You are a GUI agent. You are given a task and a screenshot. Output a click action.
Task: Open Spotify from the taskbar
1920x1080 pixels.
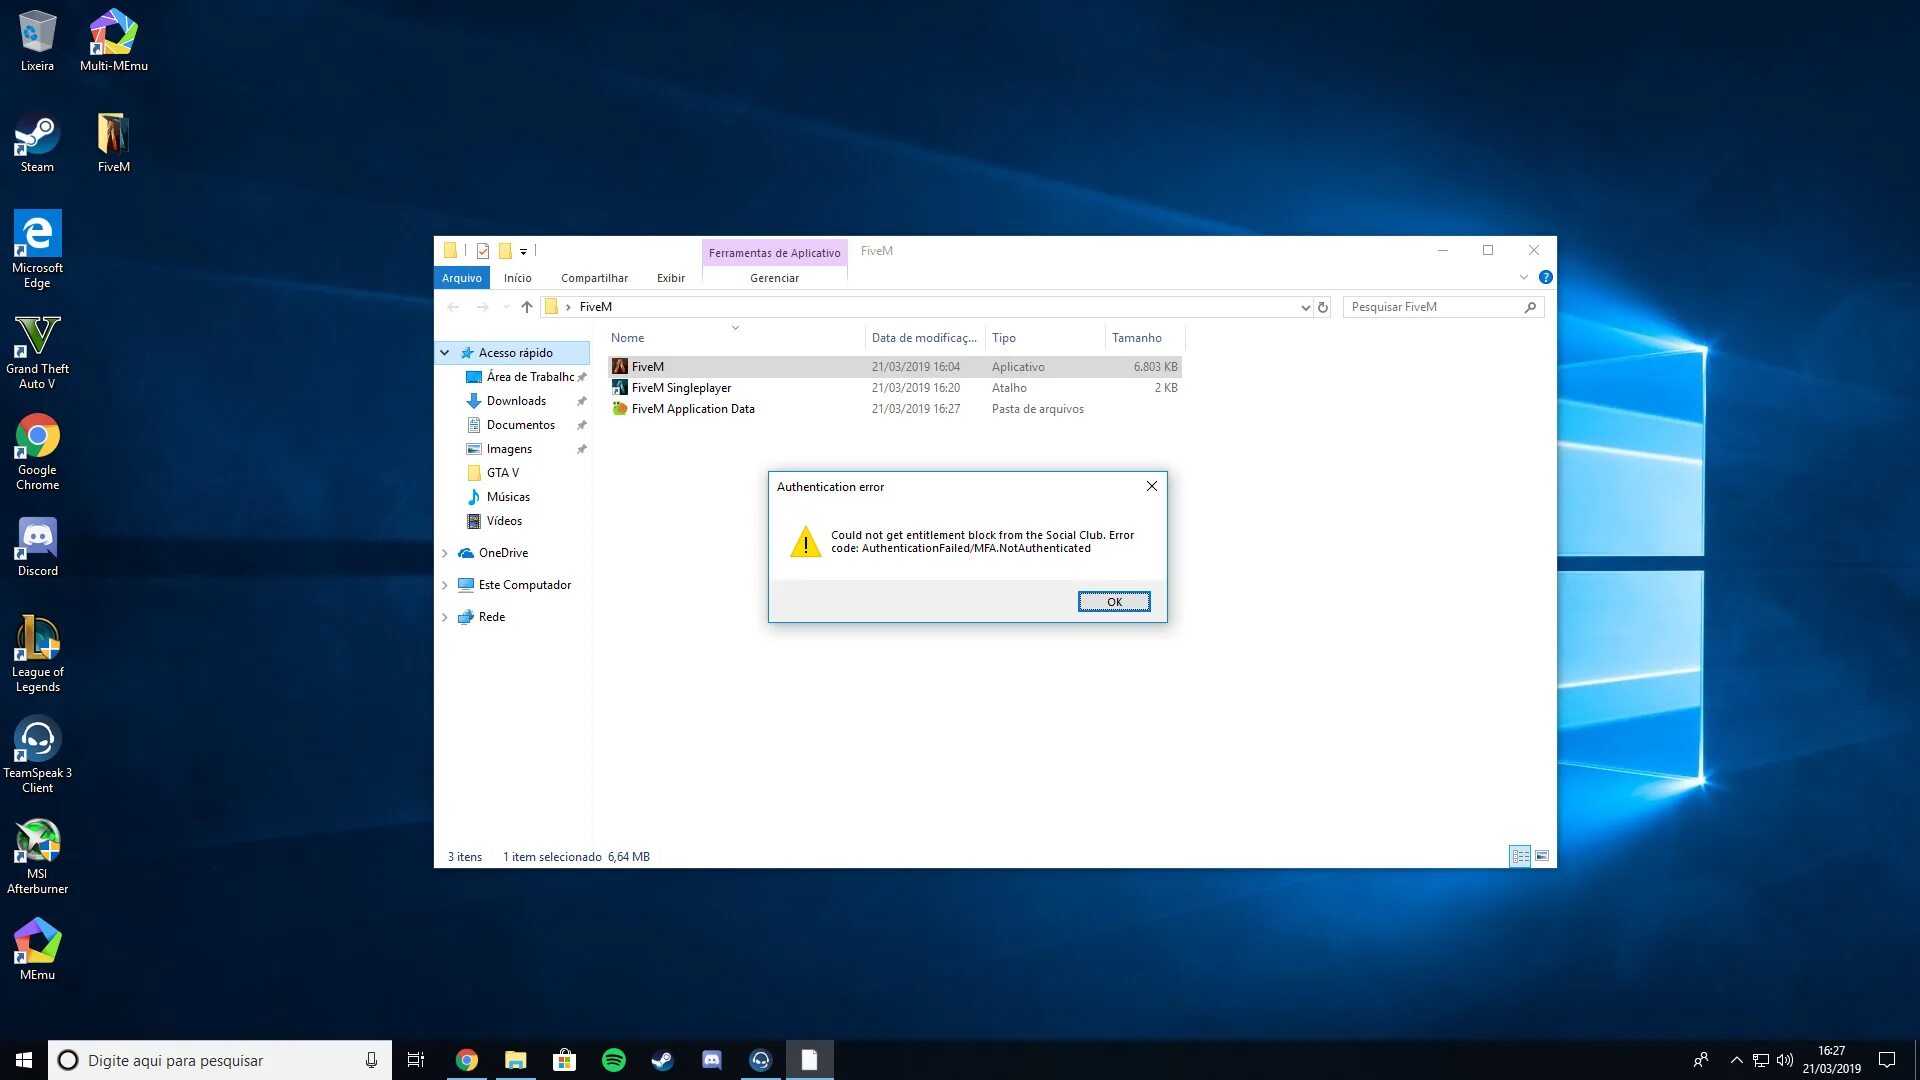coord(614,1060)
